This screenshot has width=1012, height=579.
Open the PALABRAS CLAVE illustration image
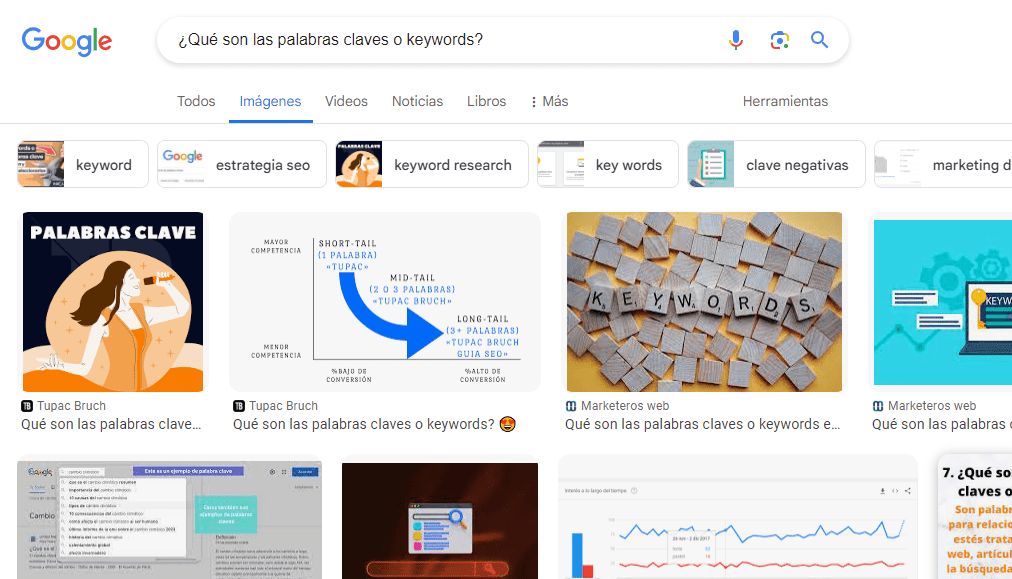(x=112, y=301)
